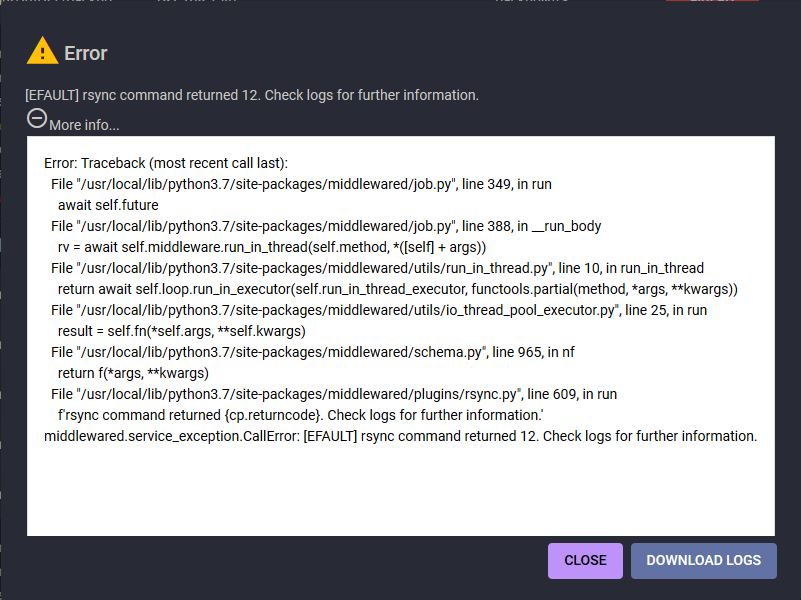Image resolution: width=801 pixels, height=600 pixels.
Task: Click the run_in_thread.py line 10 entry
Action: coord(377,268)
